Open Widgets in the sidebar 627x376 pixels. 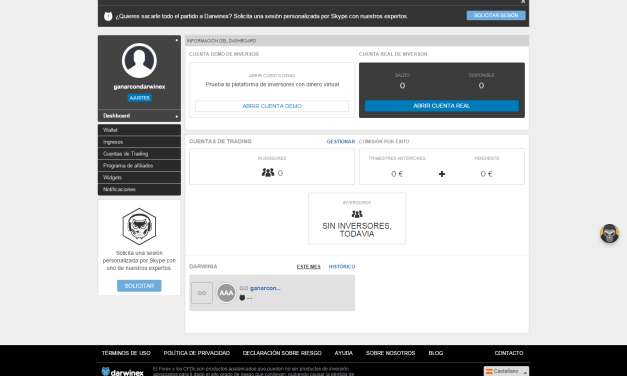[139, 177]
